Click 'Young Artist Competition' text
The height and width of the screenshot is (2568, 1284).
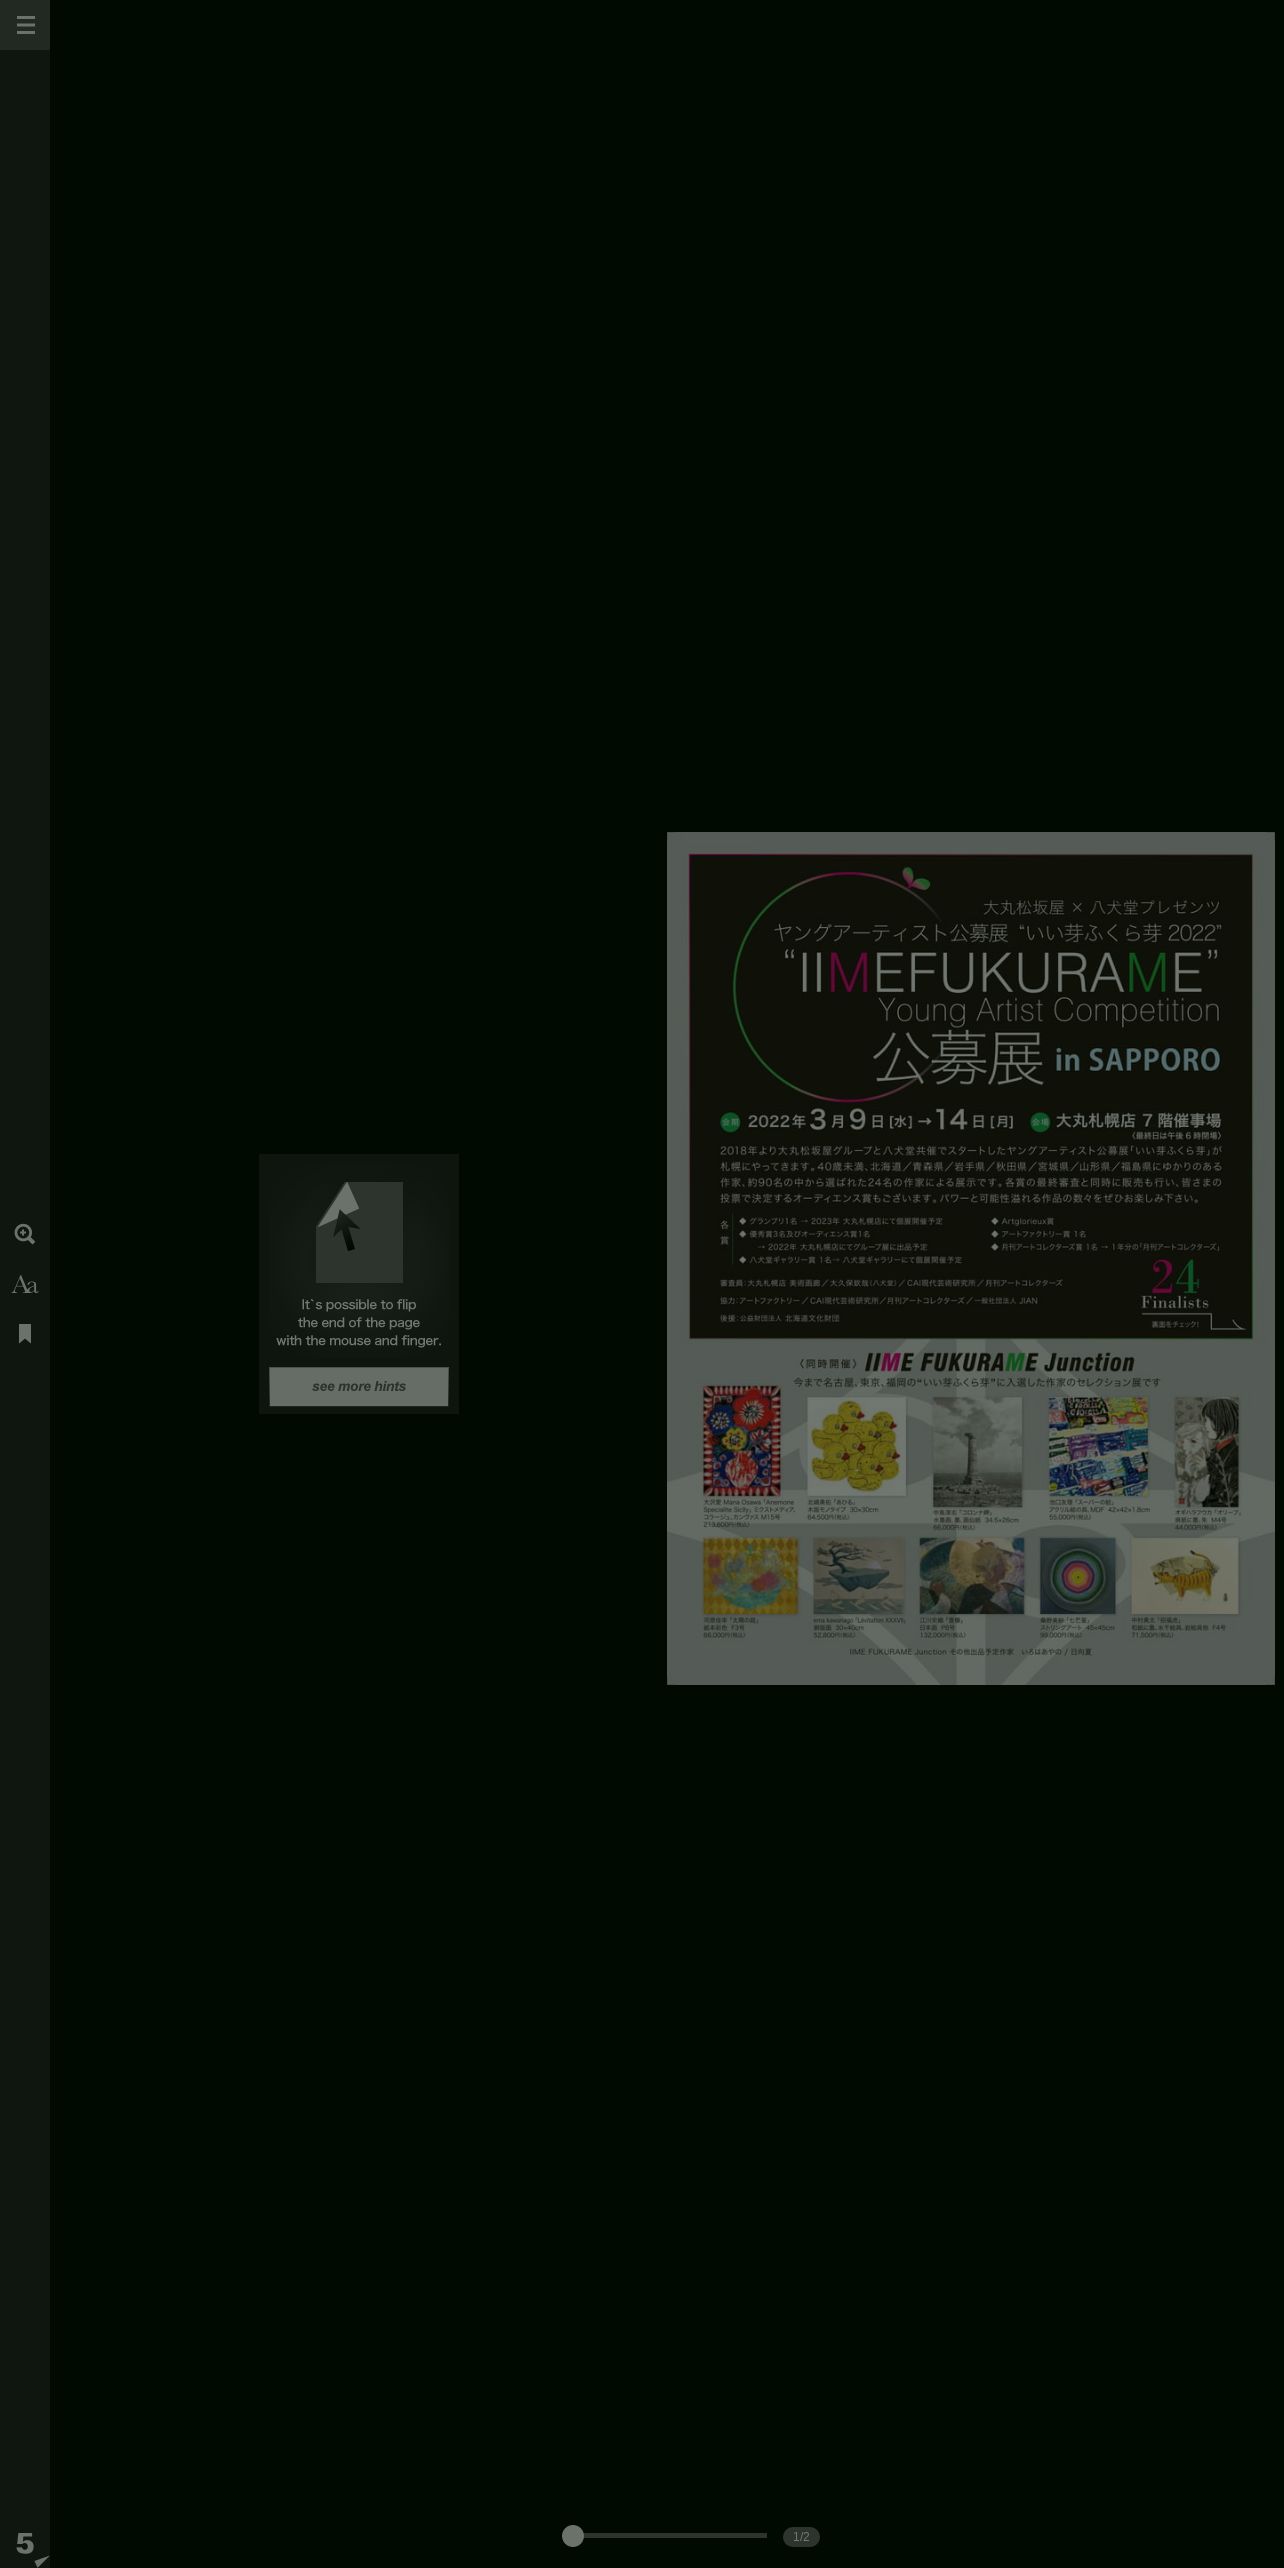pos(1049,1011)
